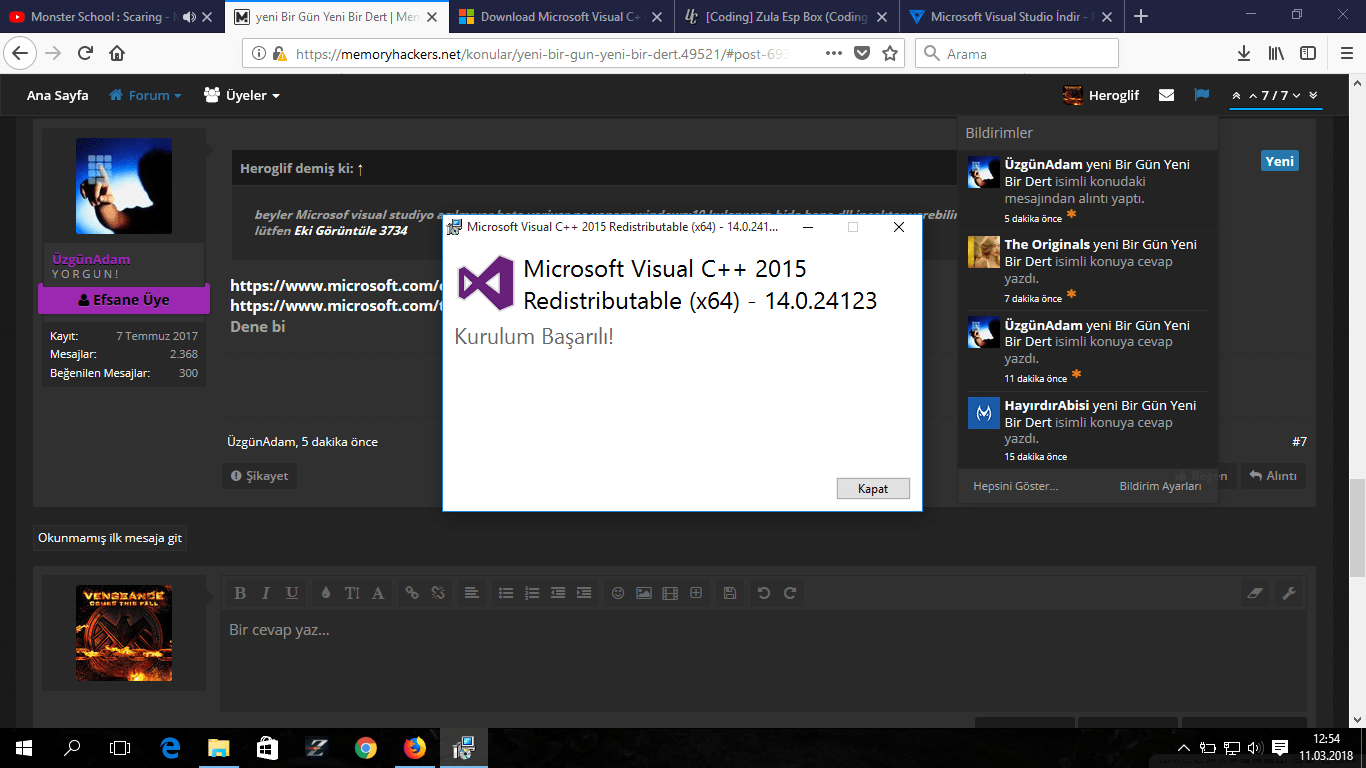Toggle italic formatting in the reply editor
Image resolution: width=1366 pixels, height=768 pixels.
pos(266,593)
